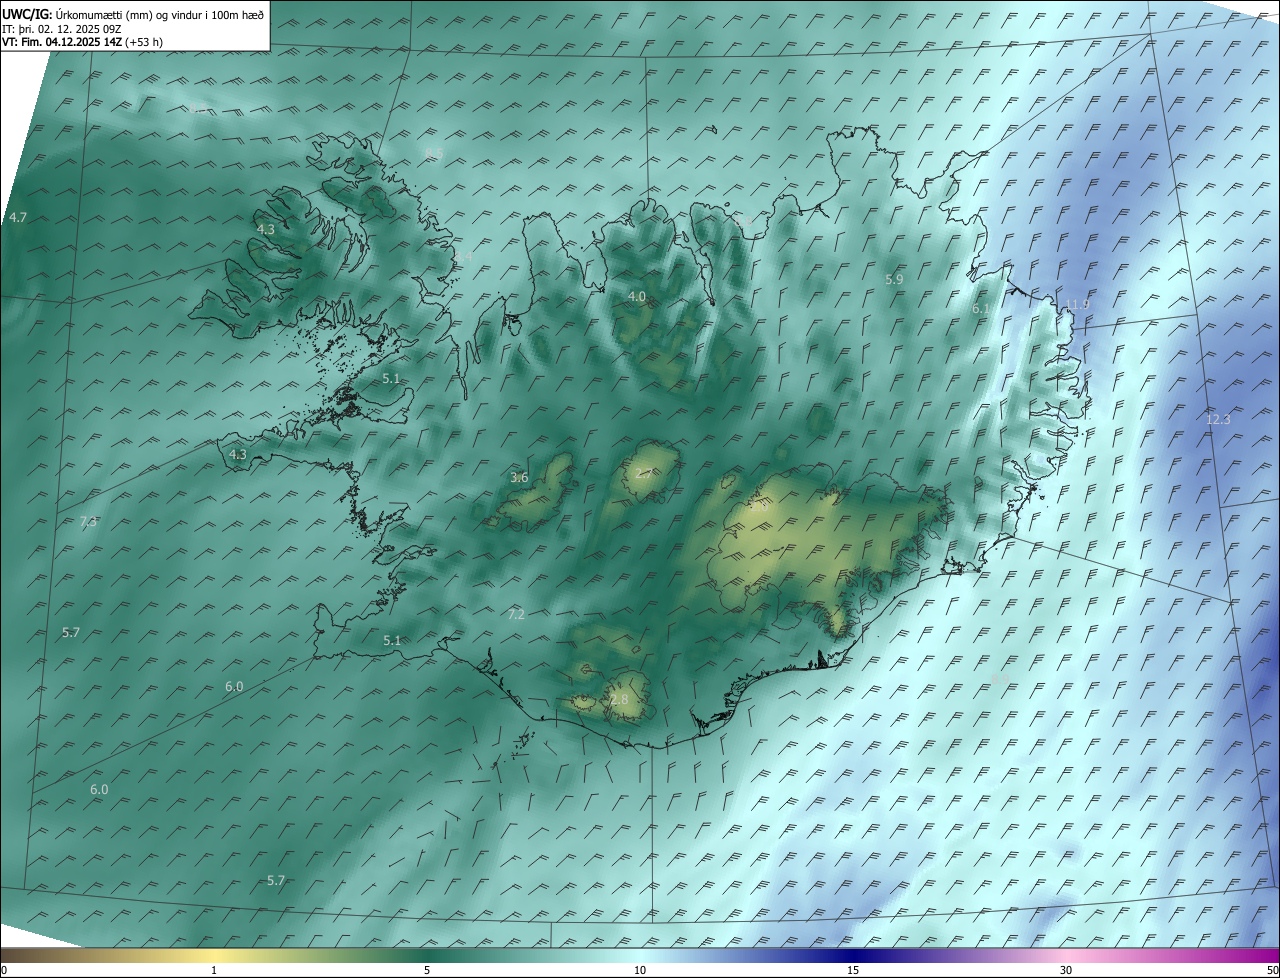Image resolution: width=1280 pixels, height=978 pixels.
Task: Click the map title 'UWC/IG: Úrkomumætti (mm) og vindur í 100m hæð'
Action: 132,14
